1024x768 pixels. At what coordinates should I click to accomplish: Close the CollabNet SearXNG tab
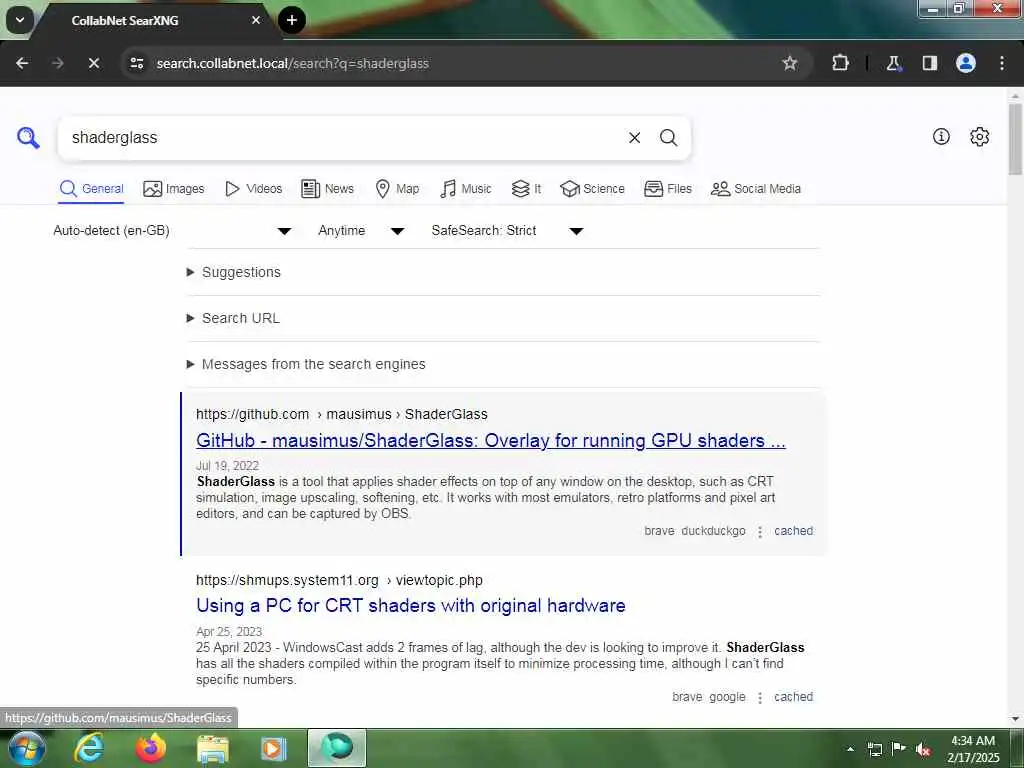tap(256, 20)
